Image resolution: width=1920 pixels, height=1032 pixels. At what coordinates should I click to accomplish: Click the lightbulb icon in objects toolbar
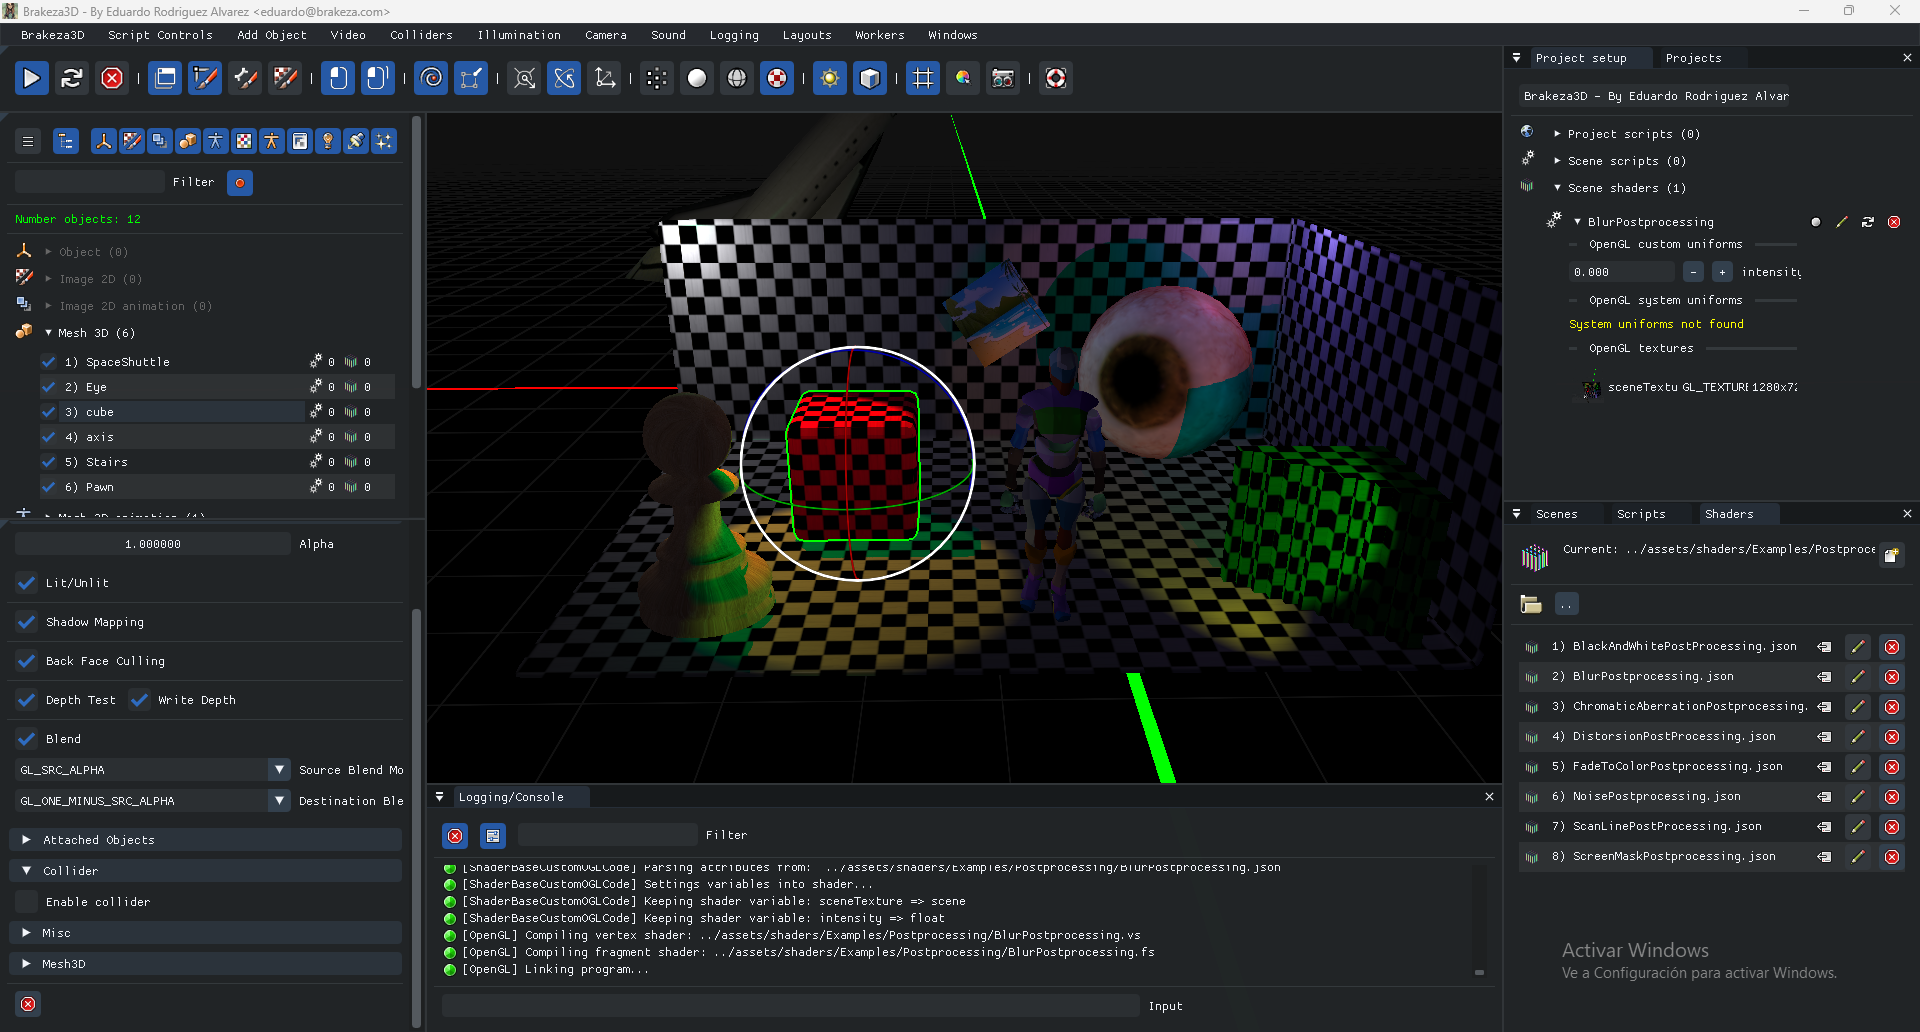327,142
